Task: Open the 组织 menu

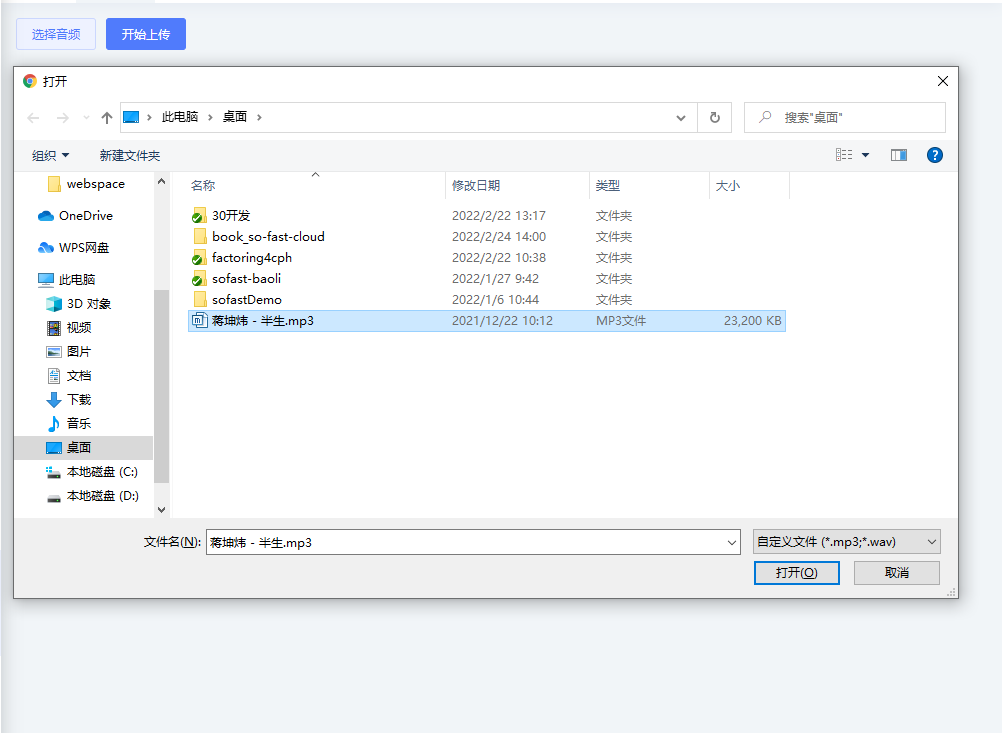Action: tap(50, 155)
